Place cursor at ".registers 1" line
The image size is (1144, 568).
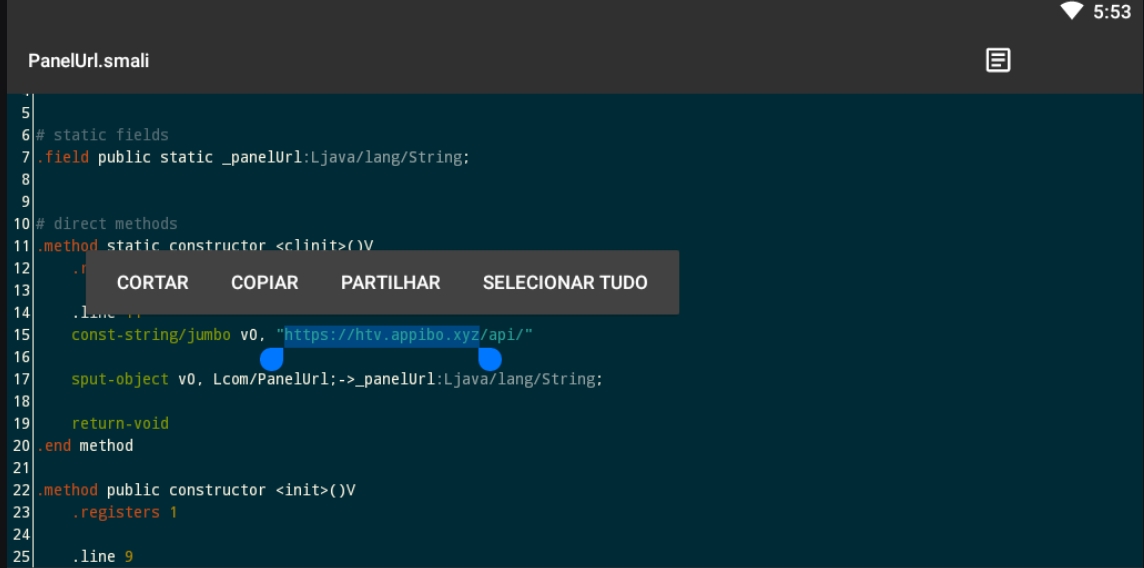coord(124,512)
